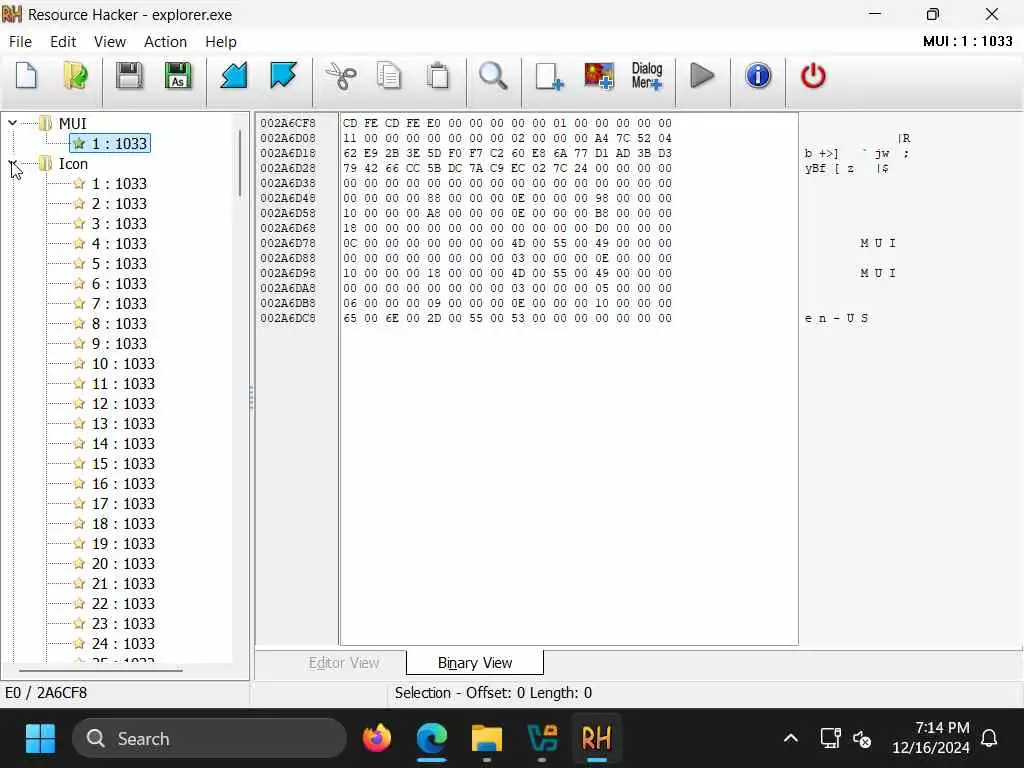
Task: Open the Windows Start menu
Action: [x=40, y=739]
